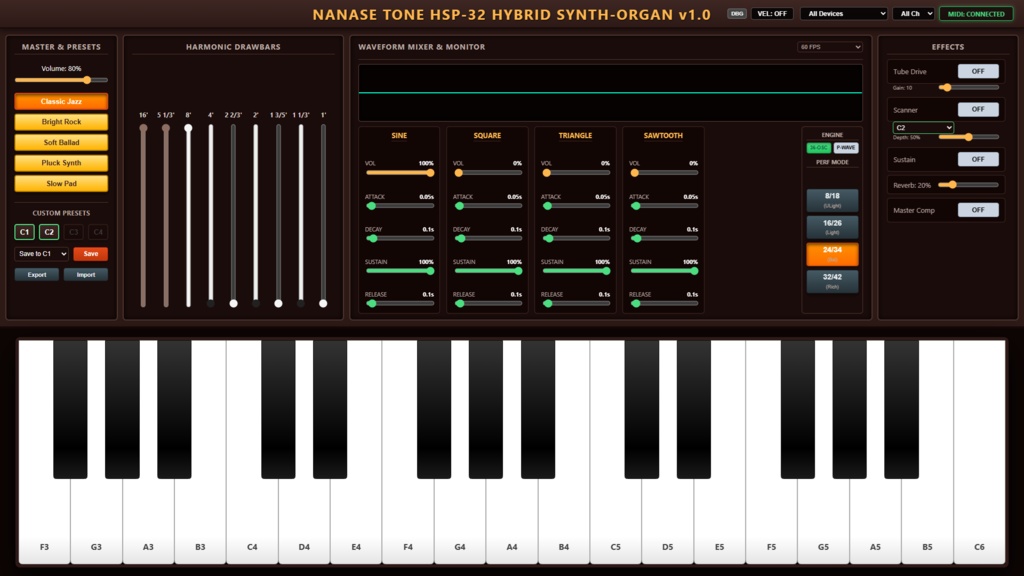This screenshot has height=576, width=1024.
Task: Click the Scanner Depth slider
Action: pos(968,137)
